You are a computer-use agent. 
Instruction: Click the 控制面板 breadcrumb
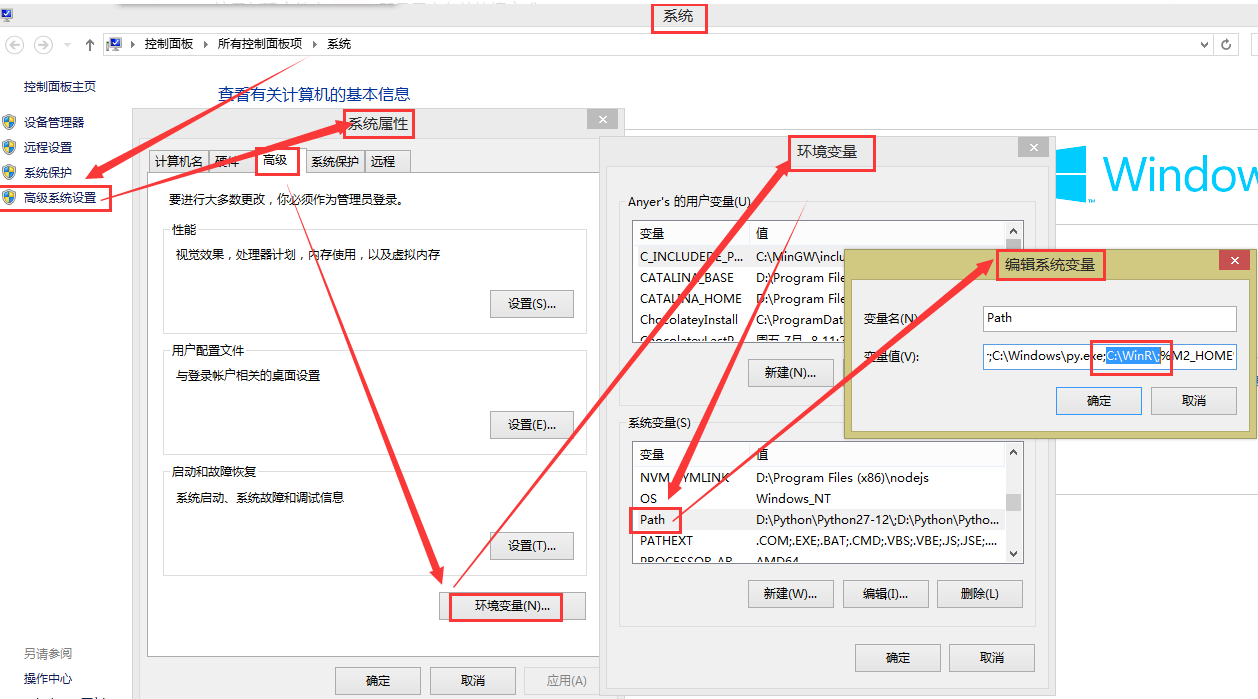(169, 44)
